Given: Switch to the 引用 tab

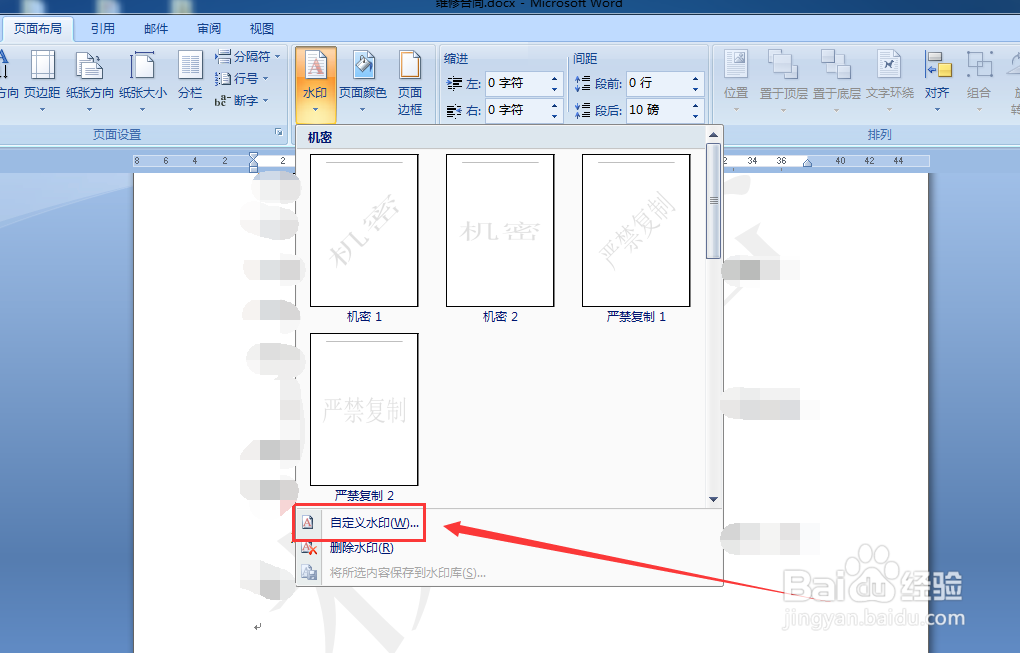Looking at the screenshot, I should [x=103, y=29].
